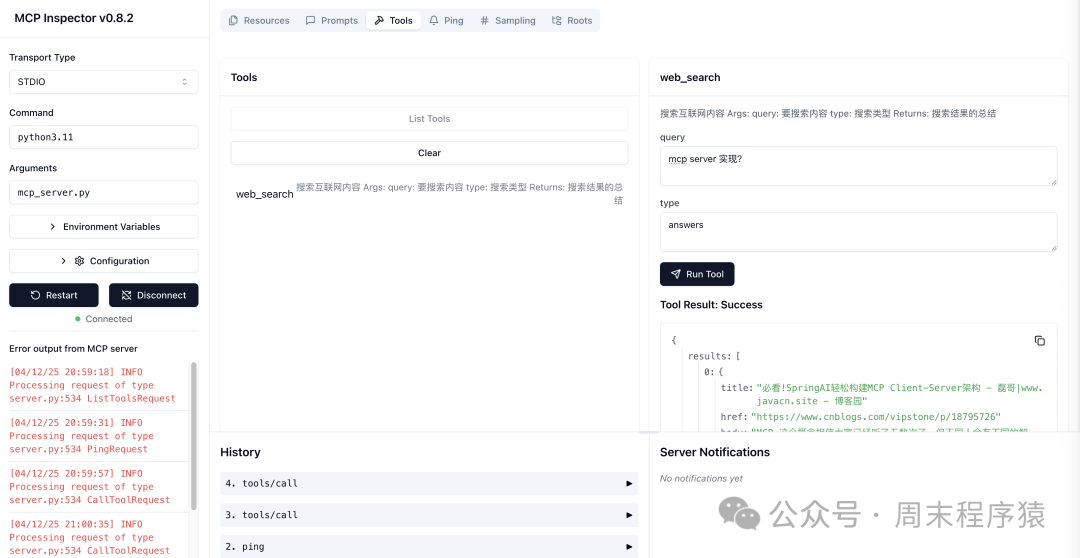Expand history entry 2. ping

(x=429, y=546)
